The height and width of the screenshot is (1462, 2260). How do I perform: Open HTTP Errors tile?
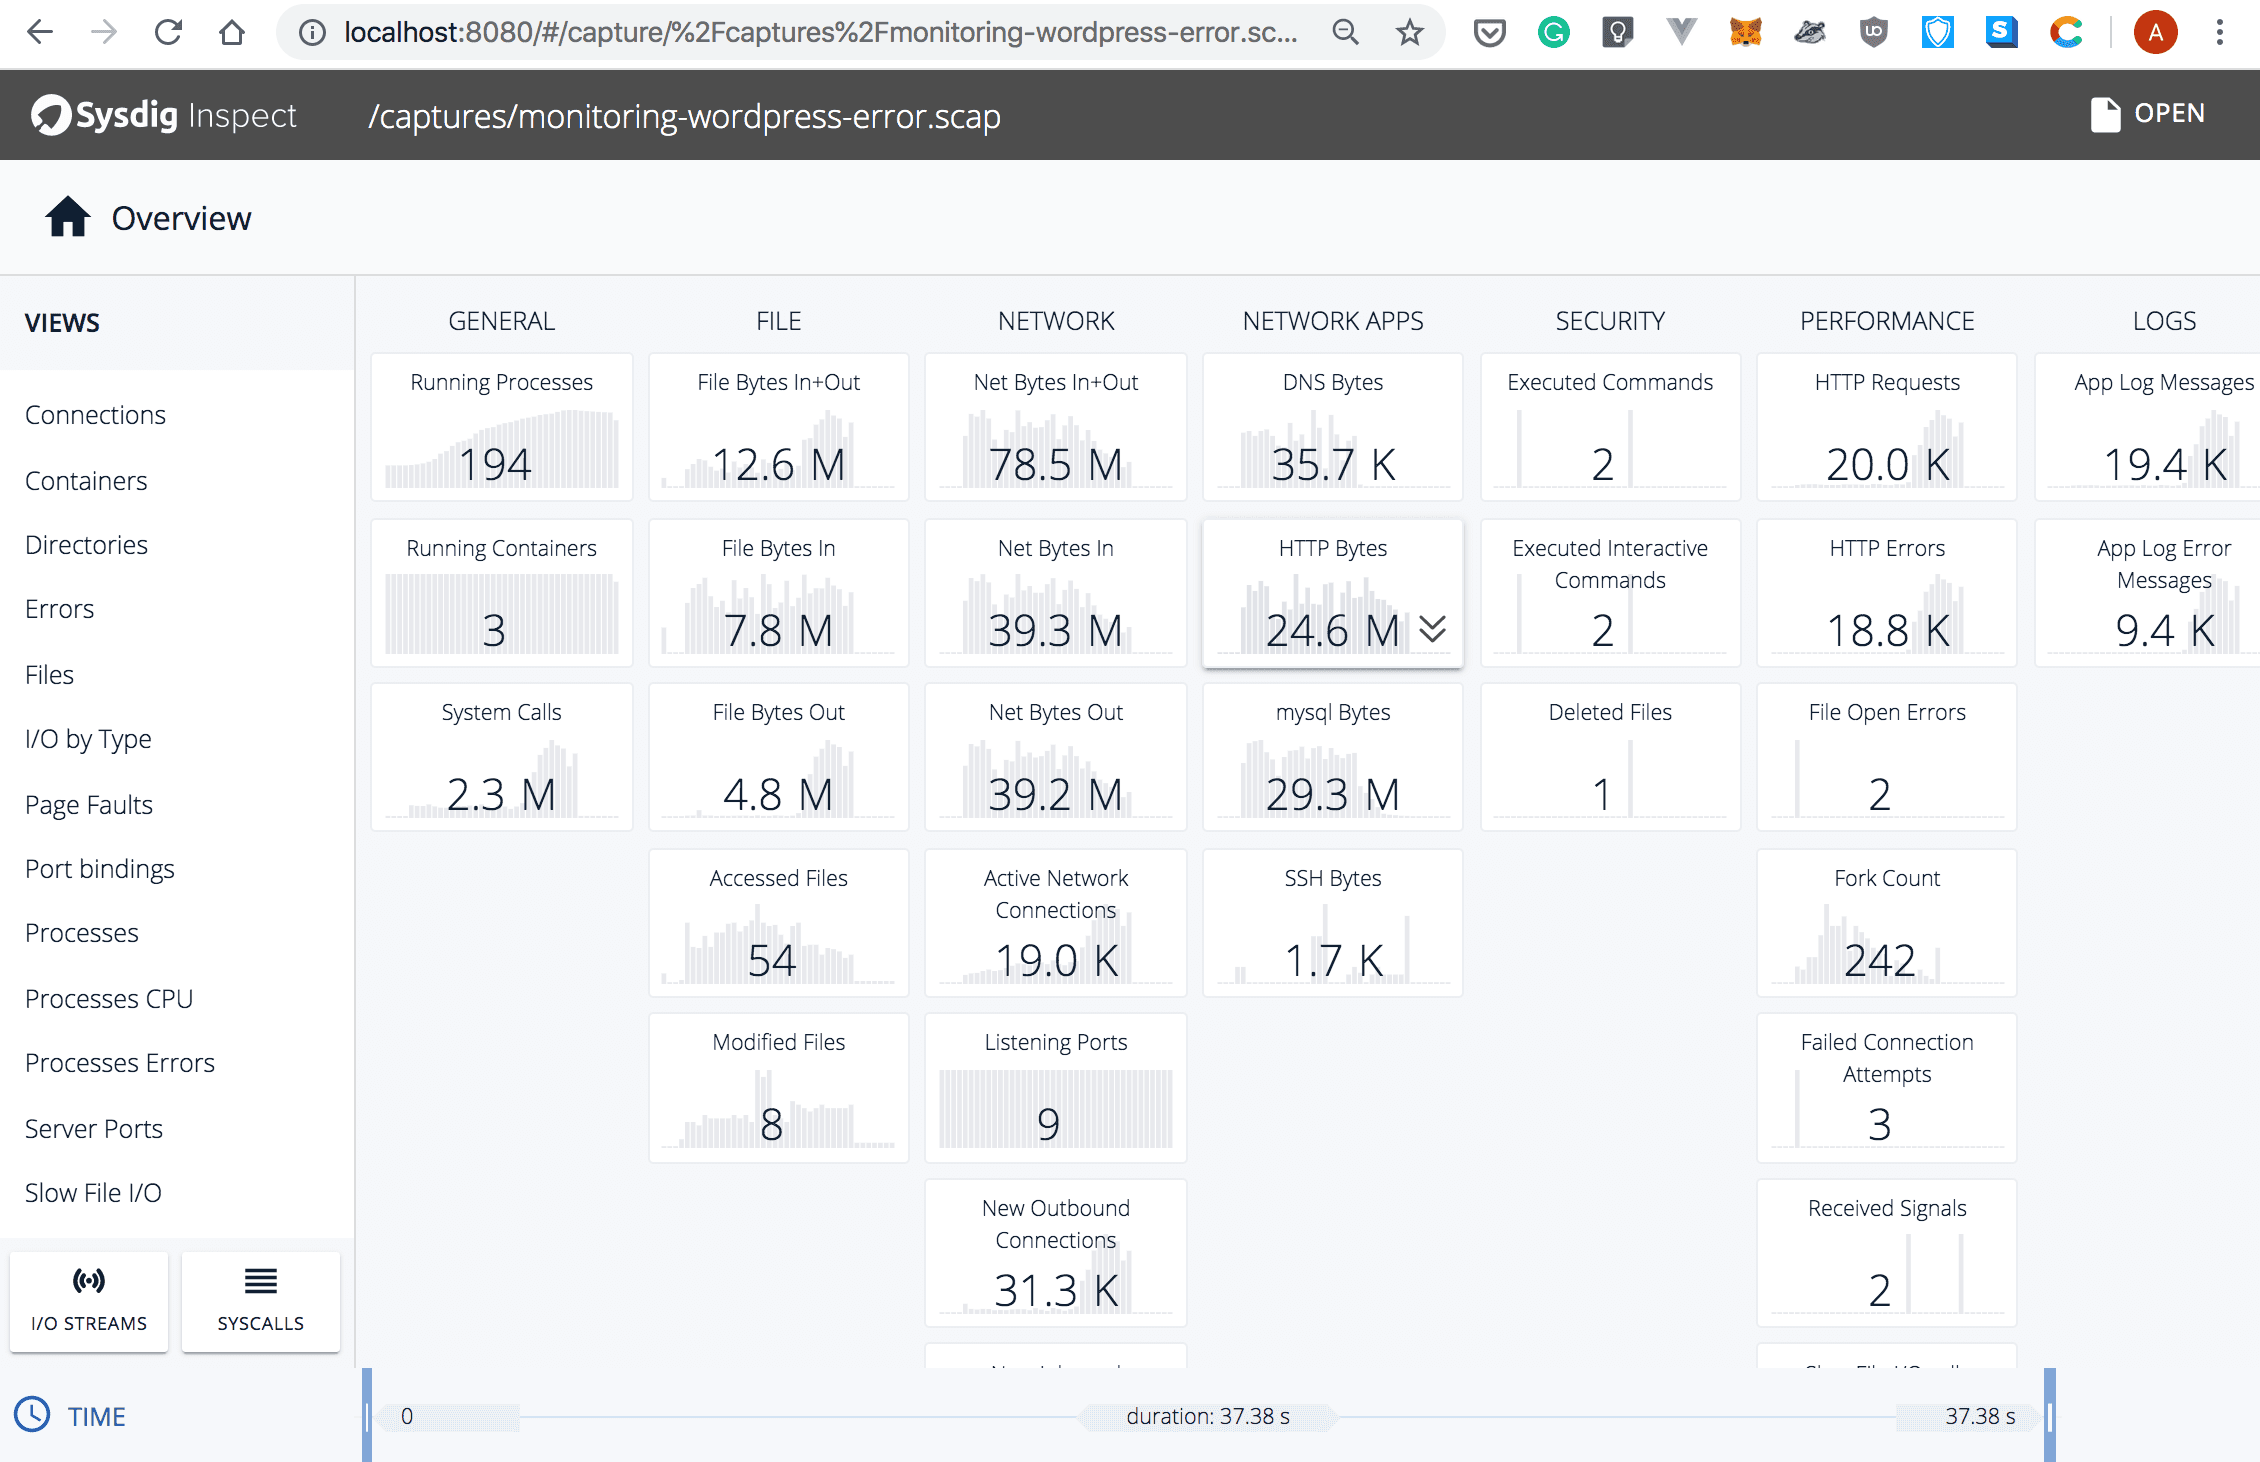tap(1887, 593)
